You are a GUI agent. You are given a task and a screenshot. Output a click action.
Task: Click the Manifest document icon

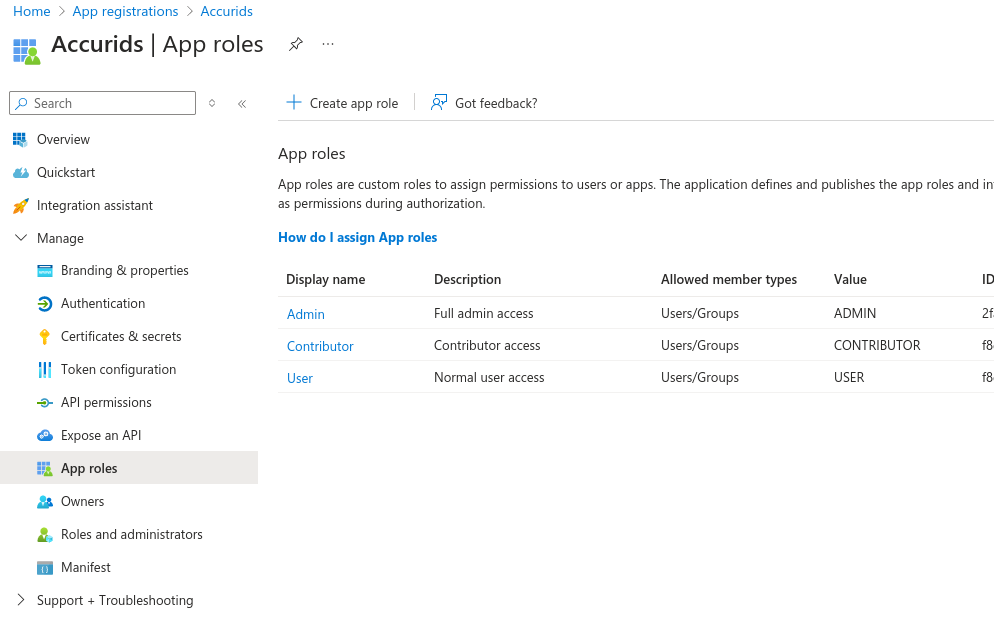click(44, 567)
